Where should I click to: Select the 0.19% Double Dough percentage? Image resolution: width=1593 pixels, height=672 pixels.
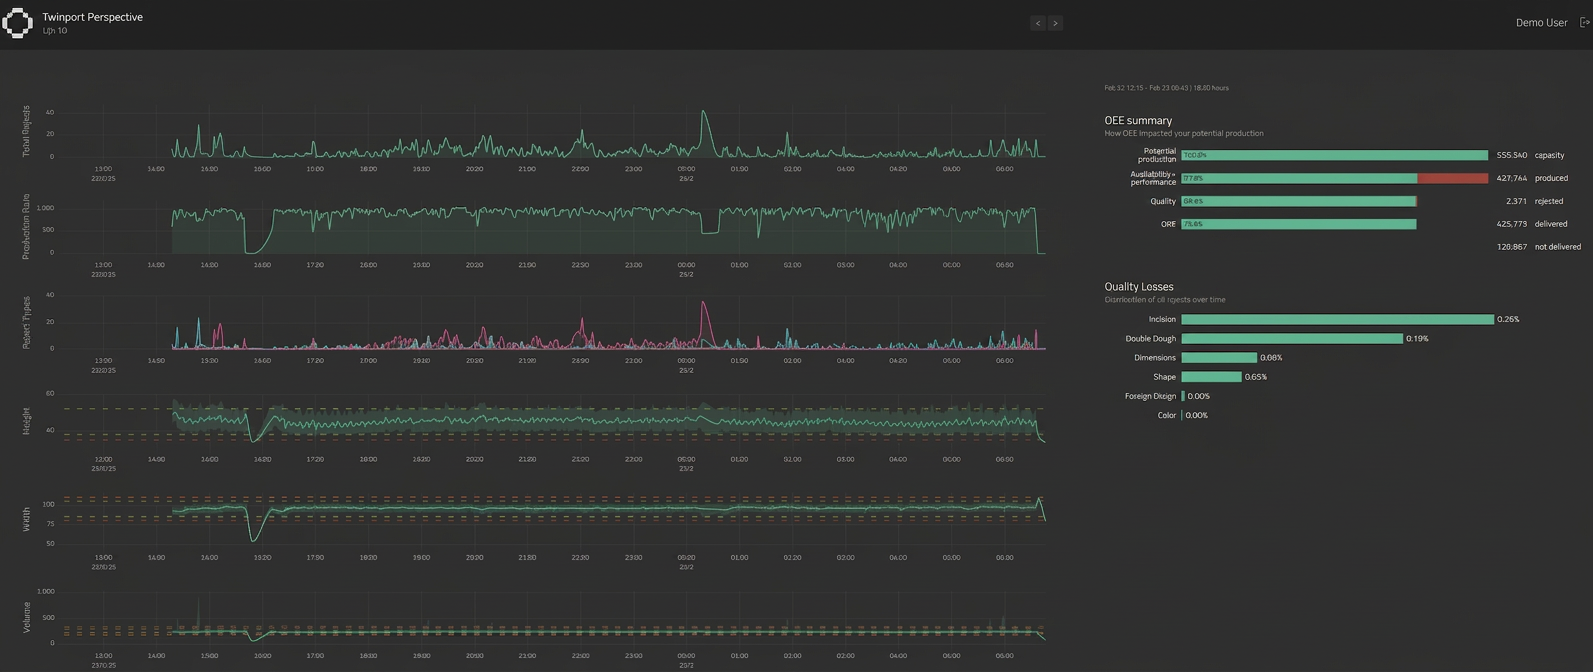tap(1417, 339)
